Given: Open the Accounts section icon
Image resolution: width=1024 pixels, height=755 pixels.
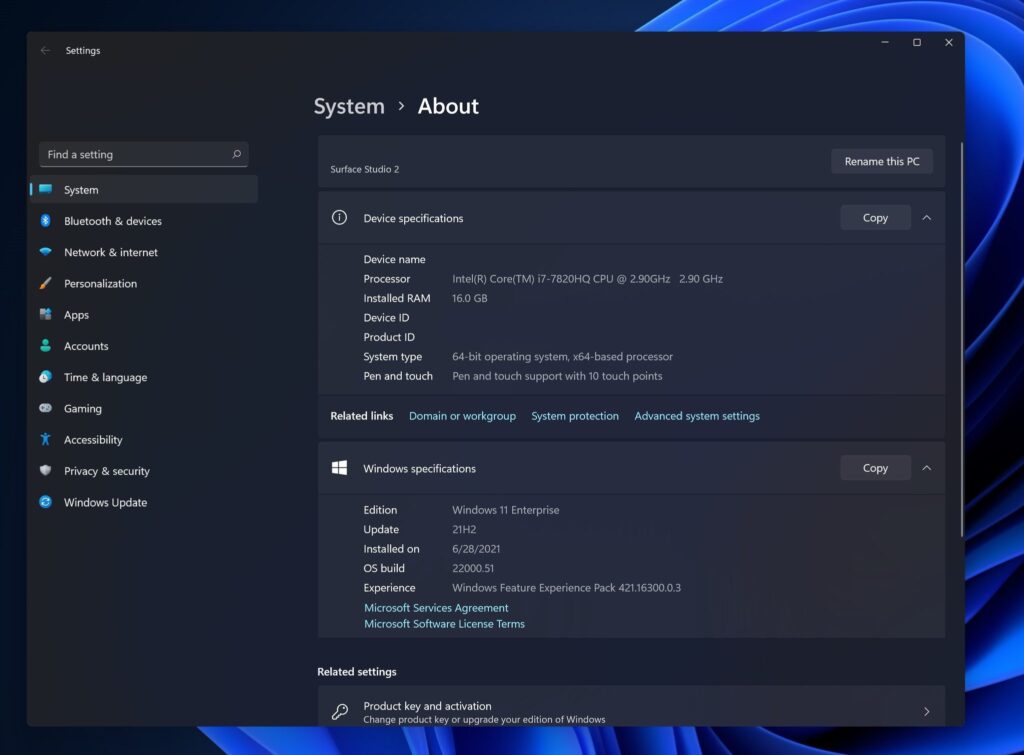Looking at the screenshot, I should (x=47, y=345).
